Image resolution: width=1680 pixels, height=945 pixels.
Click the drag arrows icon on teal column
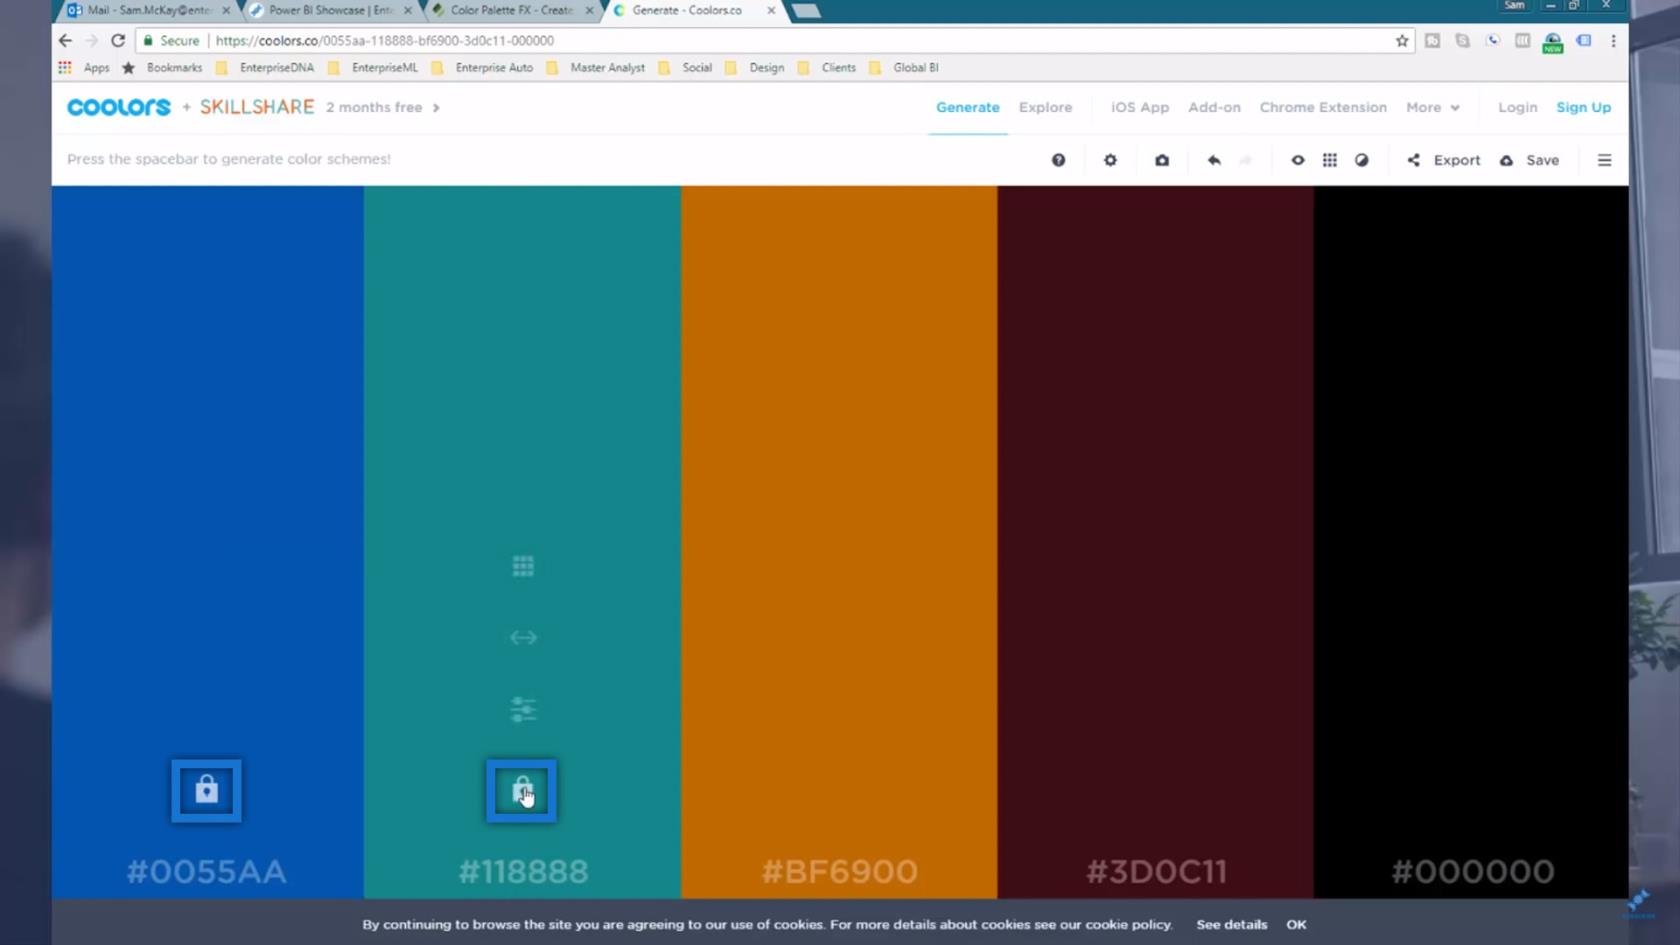[x=523, y=637]
